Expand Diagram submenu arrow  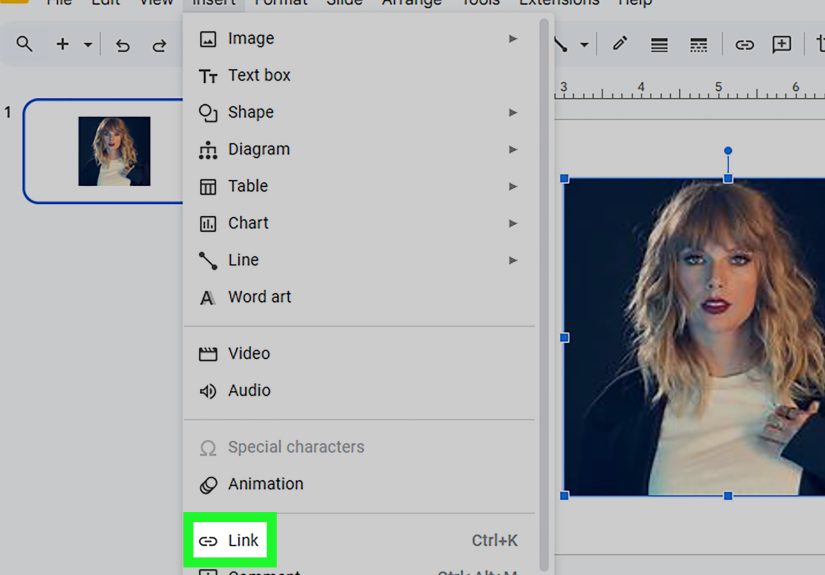(x=512, y=149)
